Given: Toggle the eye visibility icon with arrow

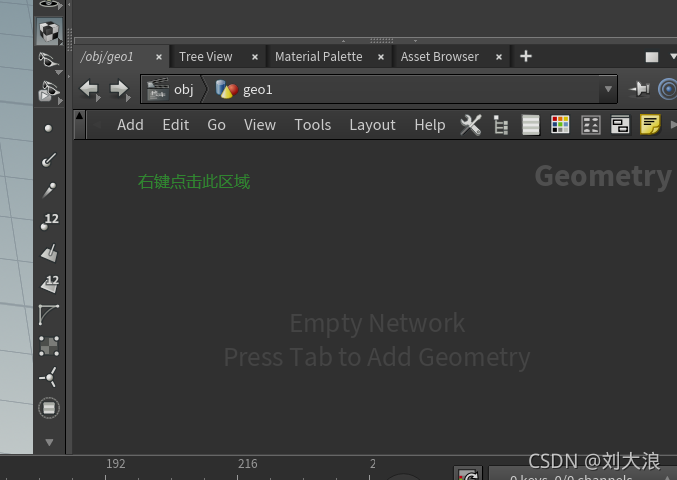Looking at the screenshot, I should (49, 62).
